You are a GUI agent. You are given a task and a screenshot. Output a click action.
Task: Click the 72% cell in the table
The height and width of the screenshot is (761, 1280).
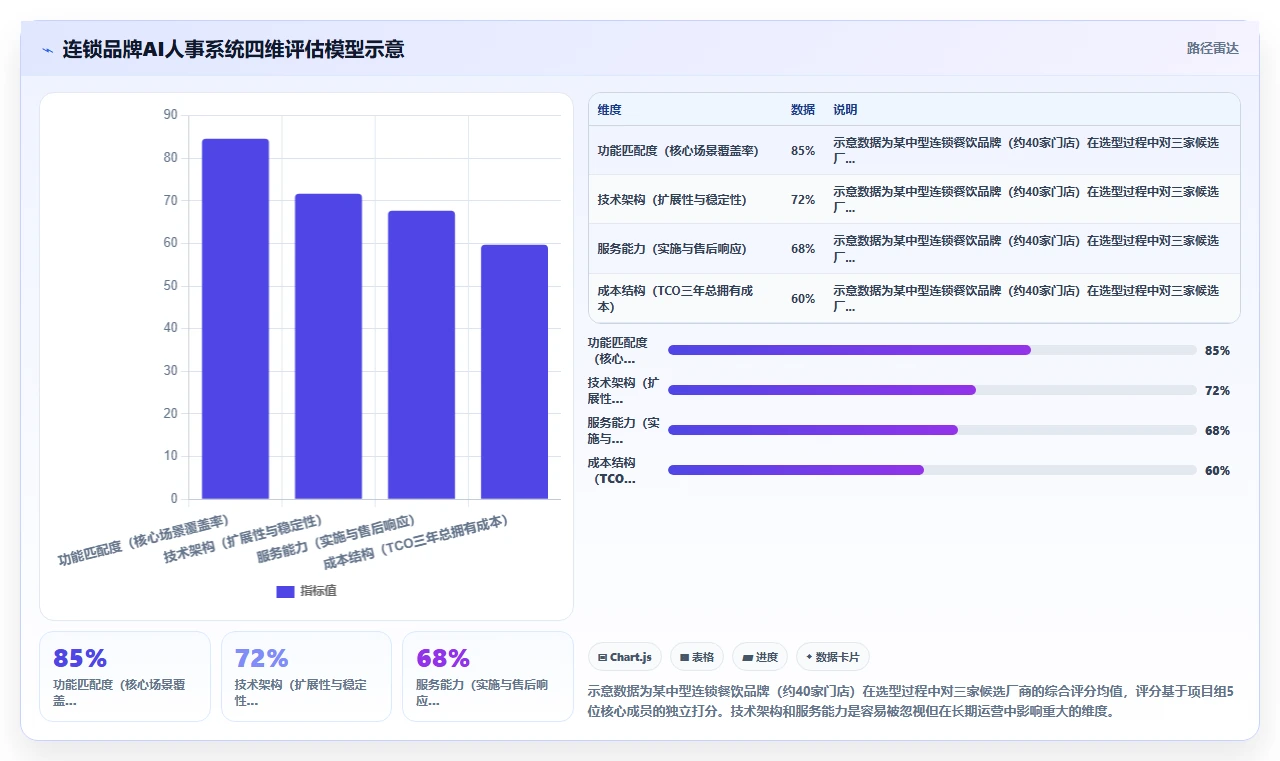(803, 199)
